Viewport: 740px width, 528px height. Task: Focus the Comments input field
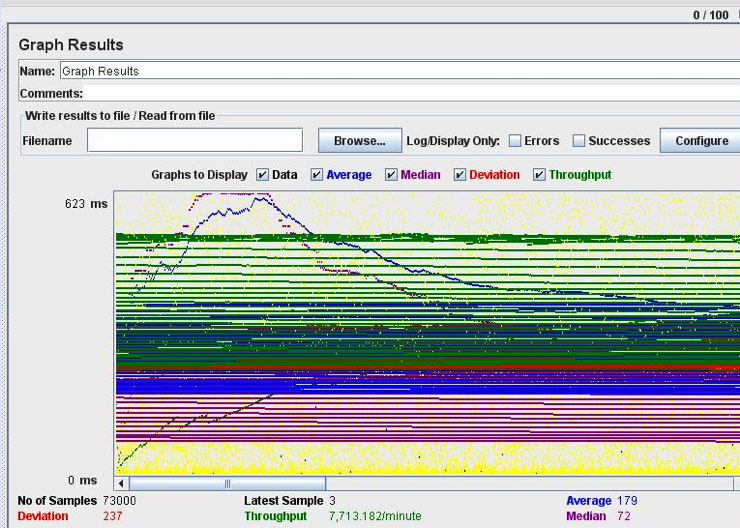pos(400,94)
